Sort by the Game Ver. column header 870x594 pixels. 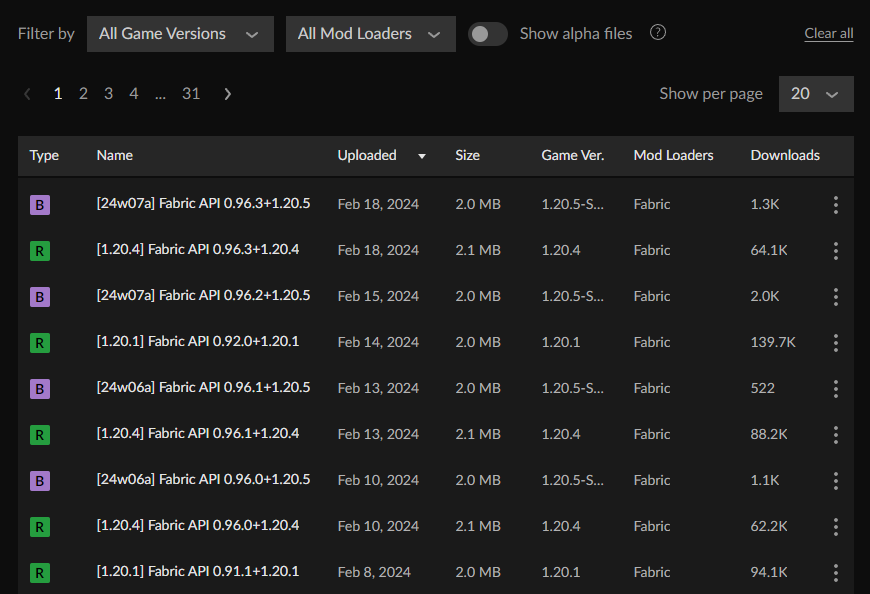(573, 155)
